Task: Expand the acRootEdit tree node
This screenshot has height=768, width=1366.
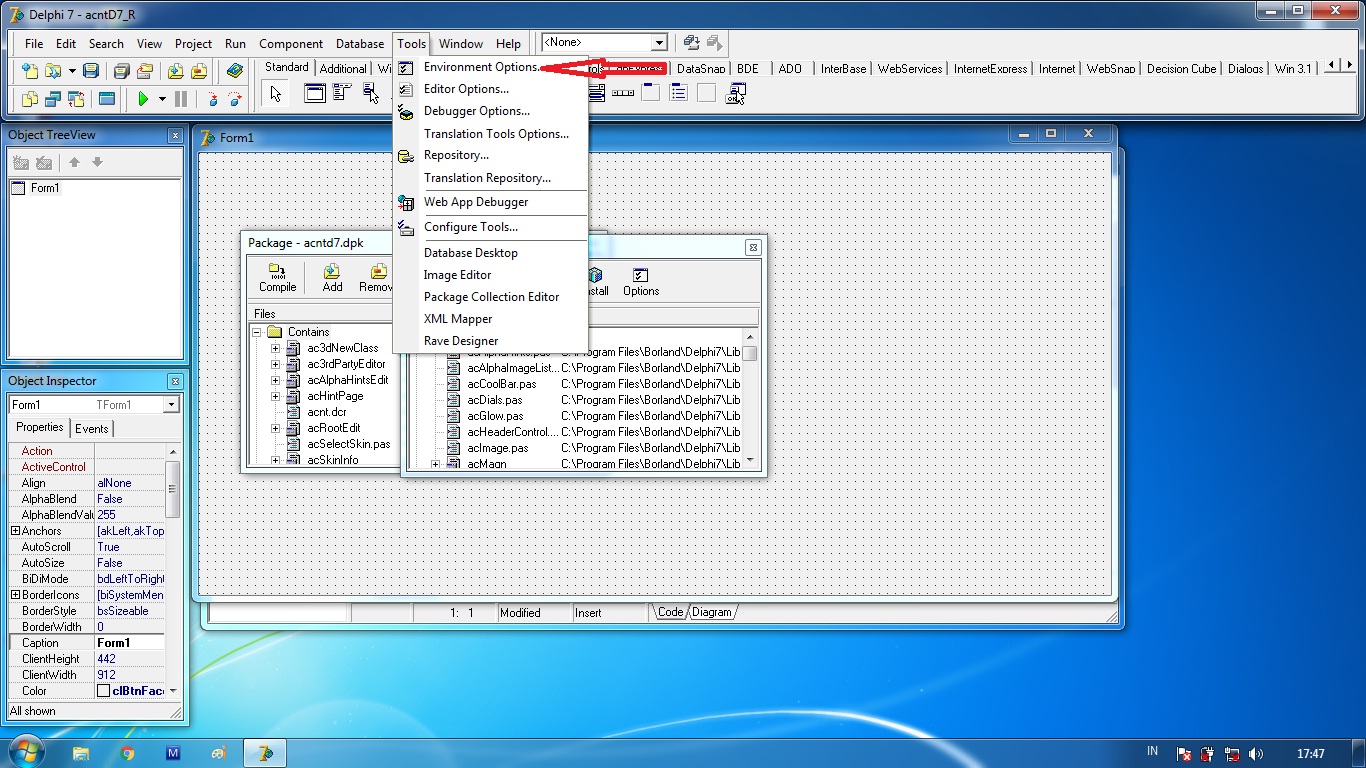Action: point(275,428)
